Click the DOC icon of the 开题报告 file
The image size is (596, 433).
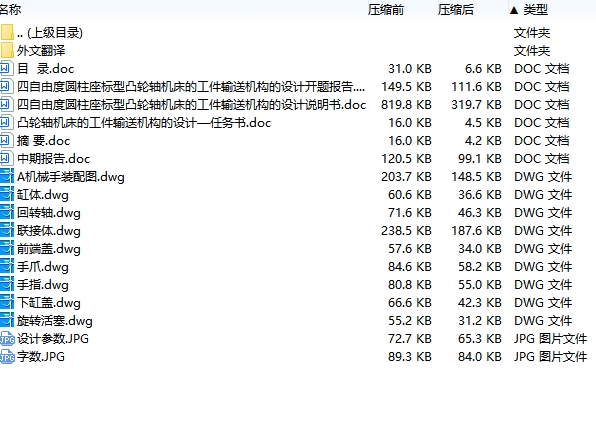click(x=6, y=87)
